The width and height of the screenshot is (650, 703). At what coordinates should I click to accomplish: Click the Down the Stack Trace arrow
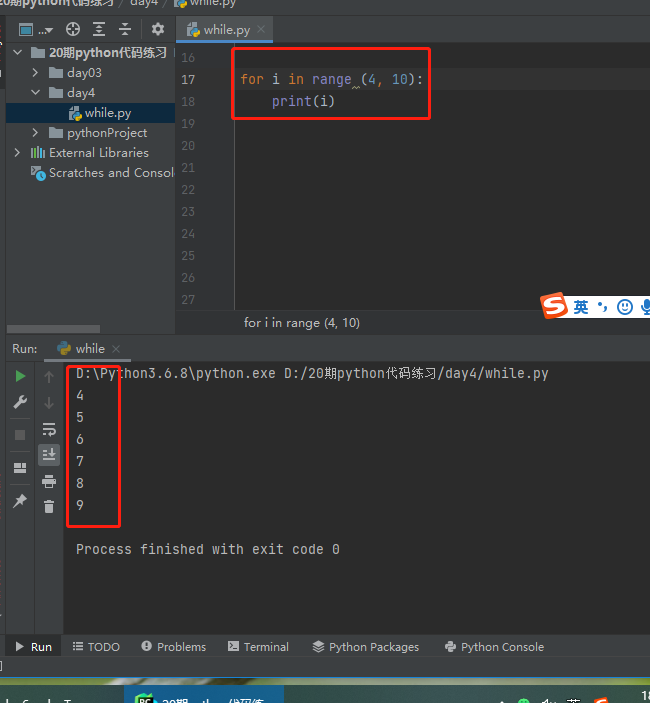49,403
